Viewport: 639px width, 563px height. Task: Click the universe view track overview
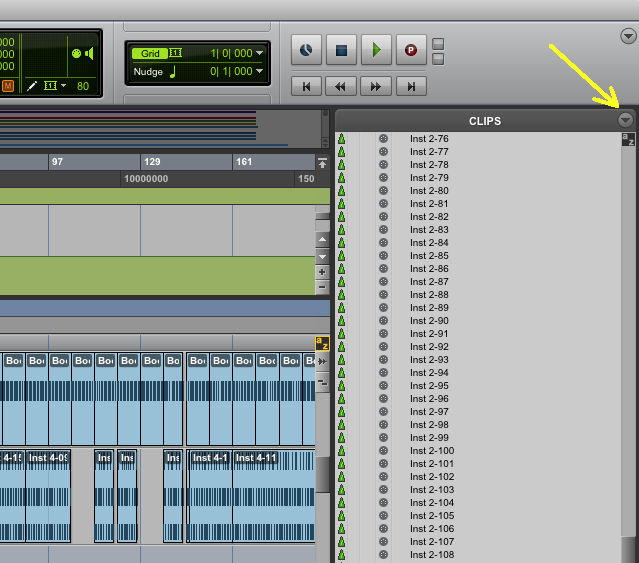[161, 129]
